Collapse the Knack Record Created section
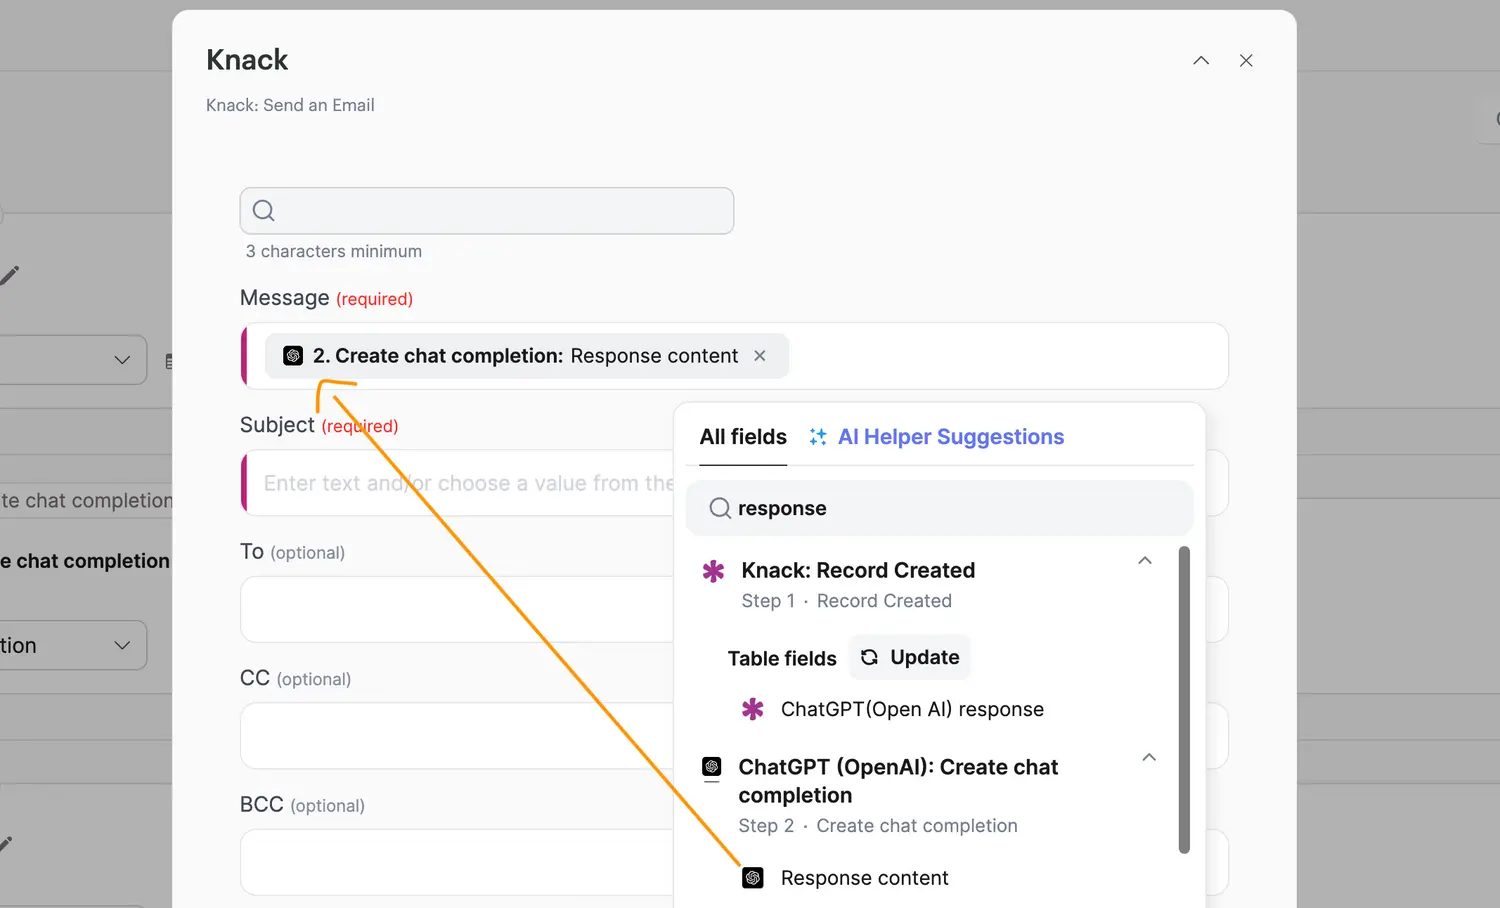 1145,561
